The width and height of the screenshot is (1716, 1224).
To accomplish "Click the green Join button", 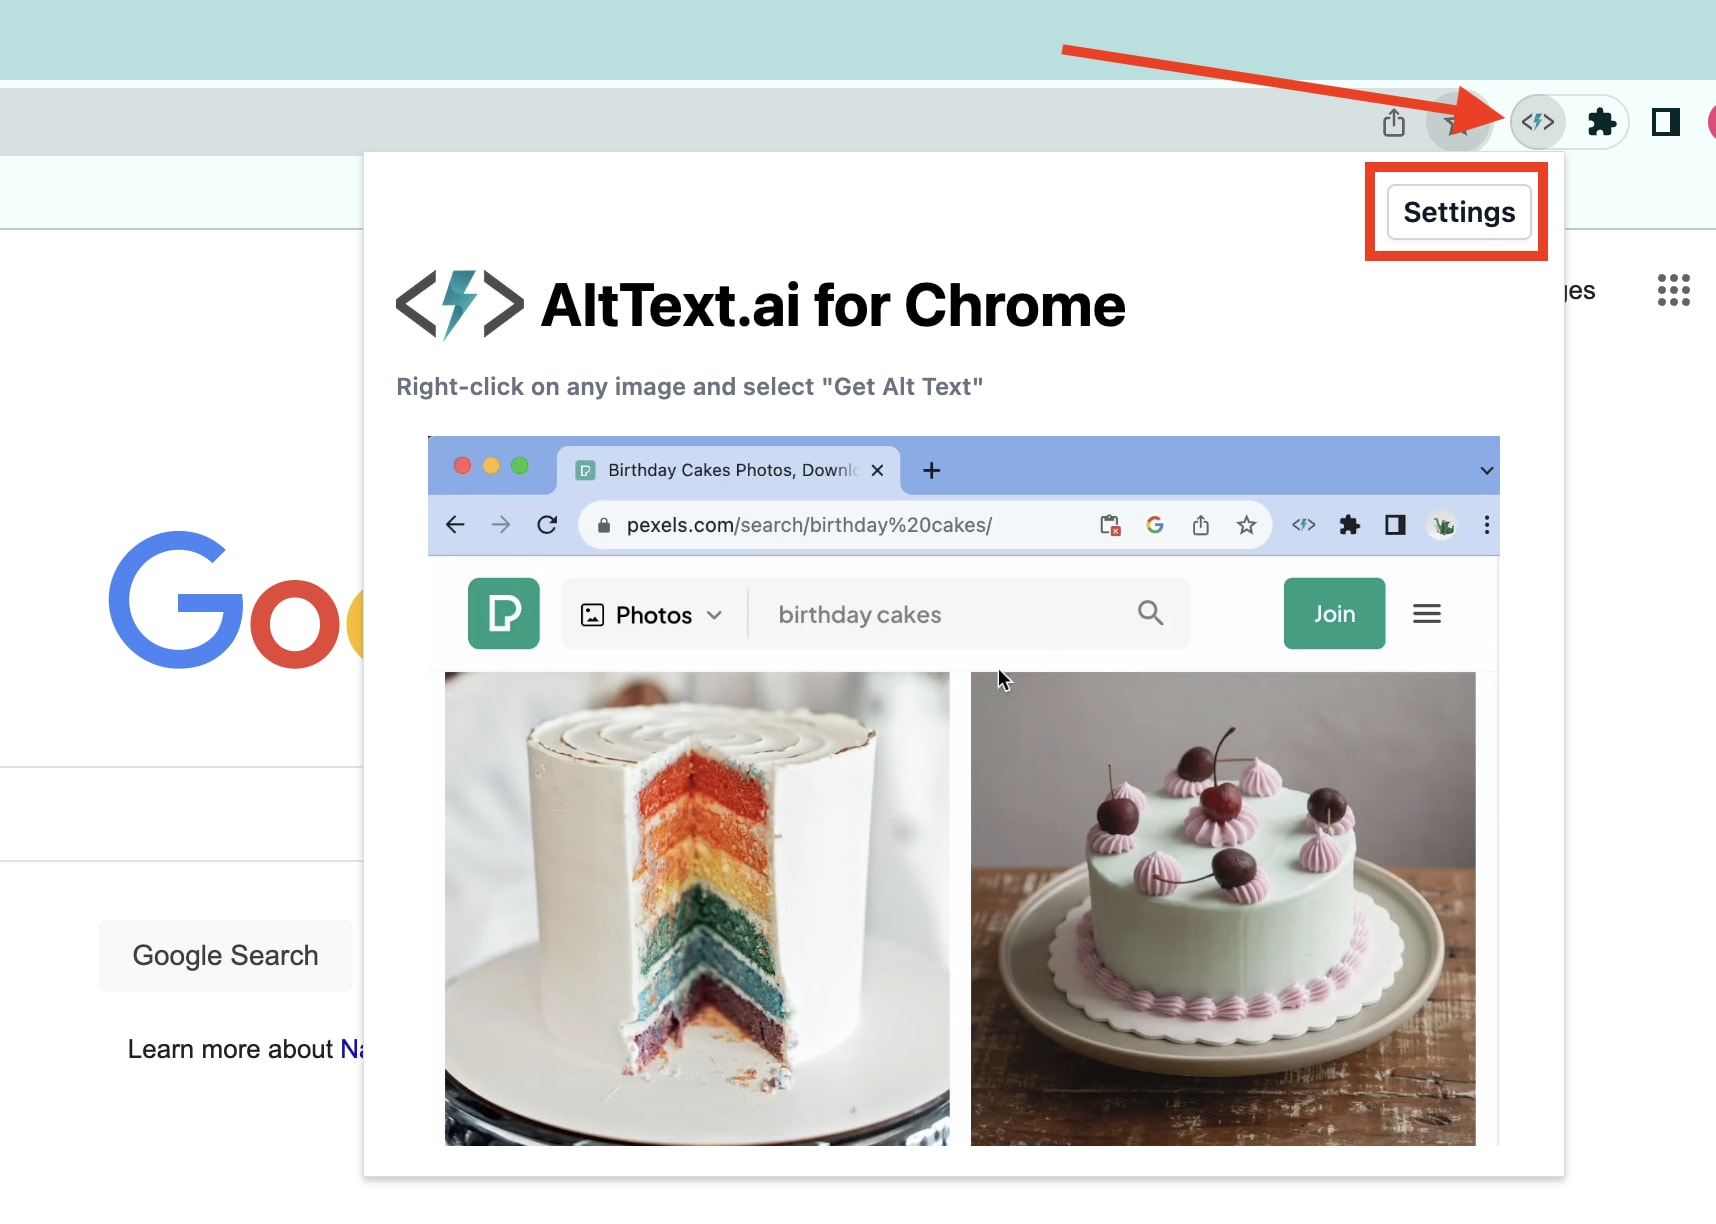I will click(x=1334, y=613).
